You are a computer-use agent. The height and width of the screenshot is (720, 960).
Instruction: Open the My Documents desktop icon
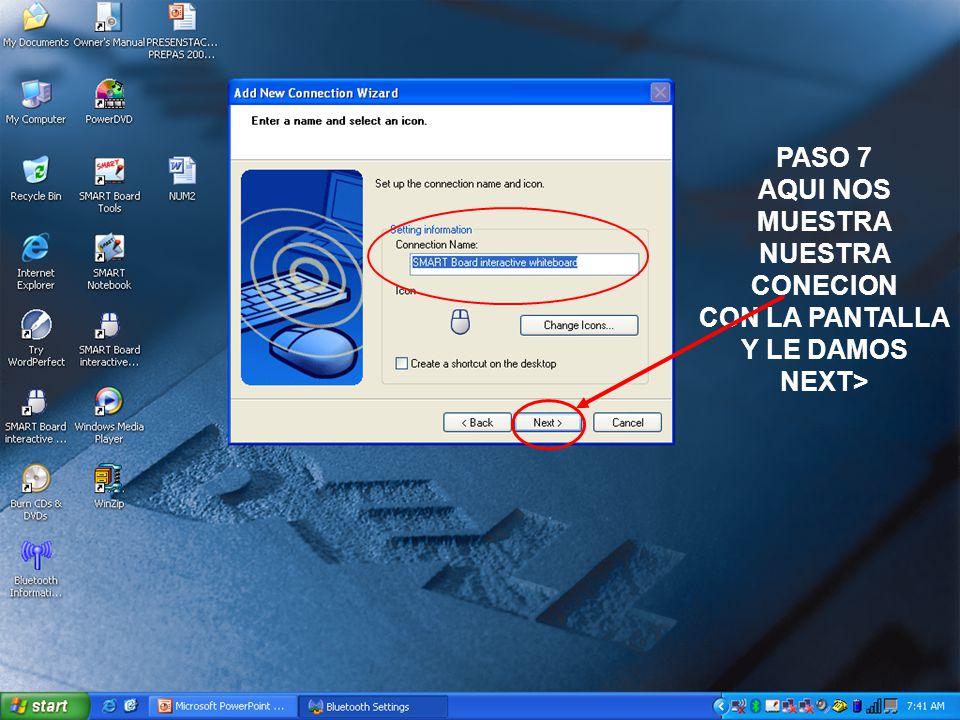tap(36, 25)
